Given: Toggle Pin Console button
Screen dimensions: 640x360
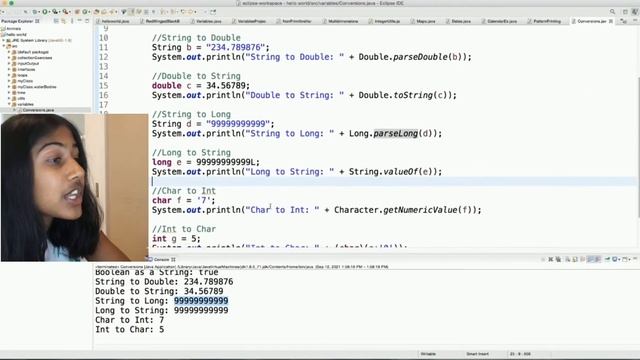Looking at the screenshot, I should [x=607, y=259].
